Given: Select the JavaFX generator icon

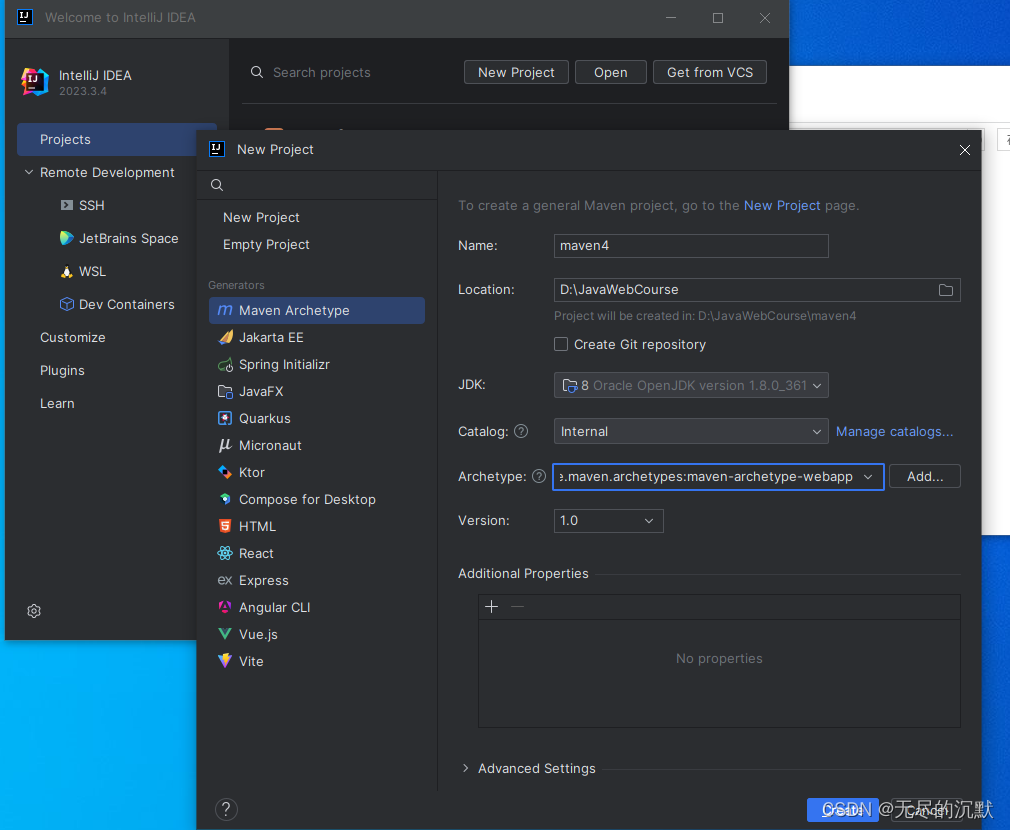Looking at the screenshot, I should 225,391.
